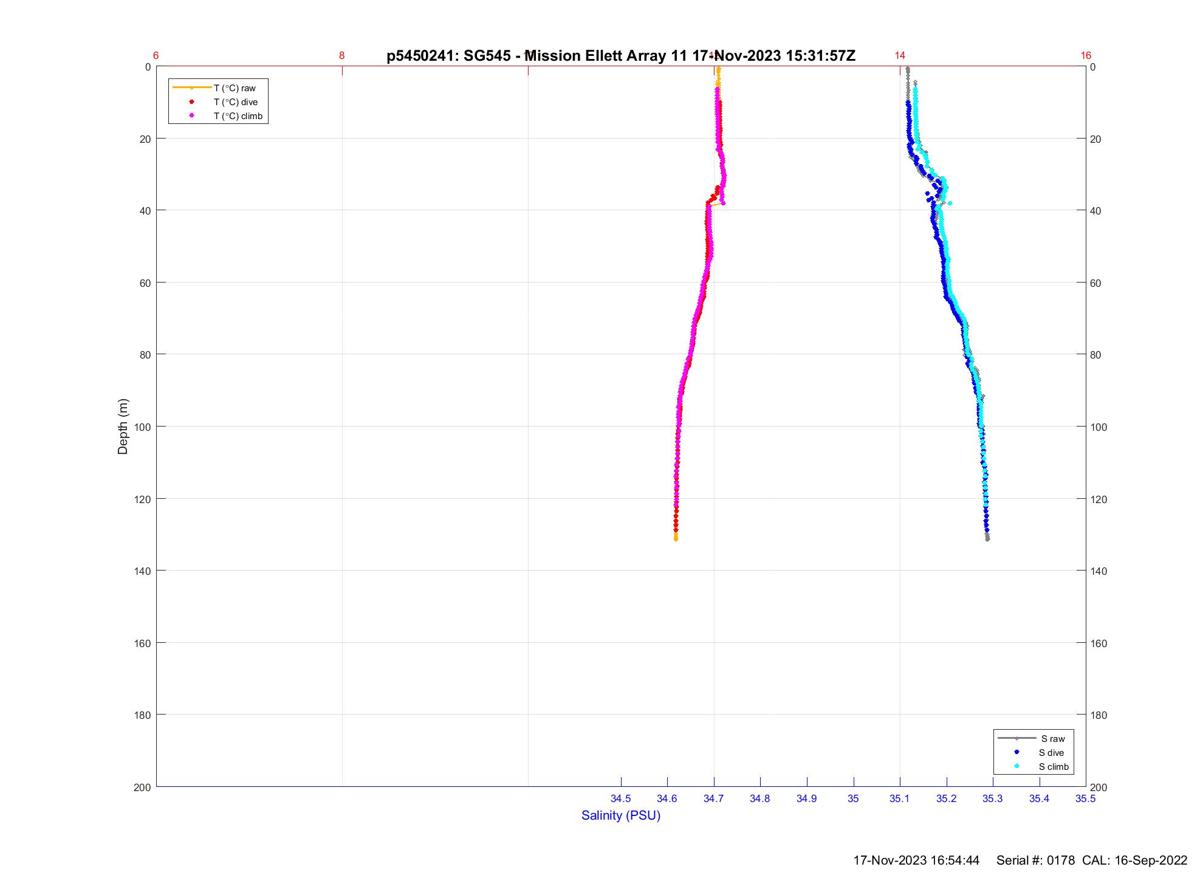Click the salinity tick label 34.9
Image resolution: width=1200 pixels, height=885 pixels.
point(807,798)
